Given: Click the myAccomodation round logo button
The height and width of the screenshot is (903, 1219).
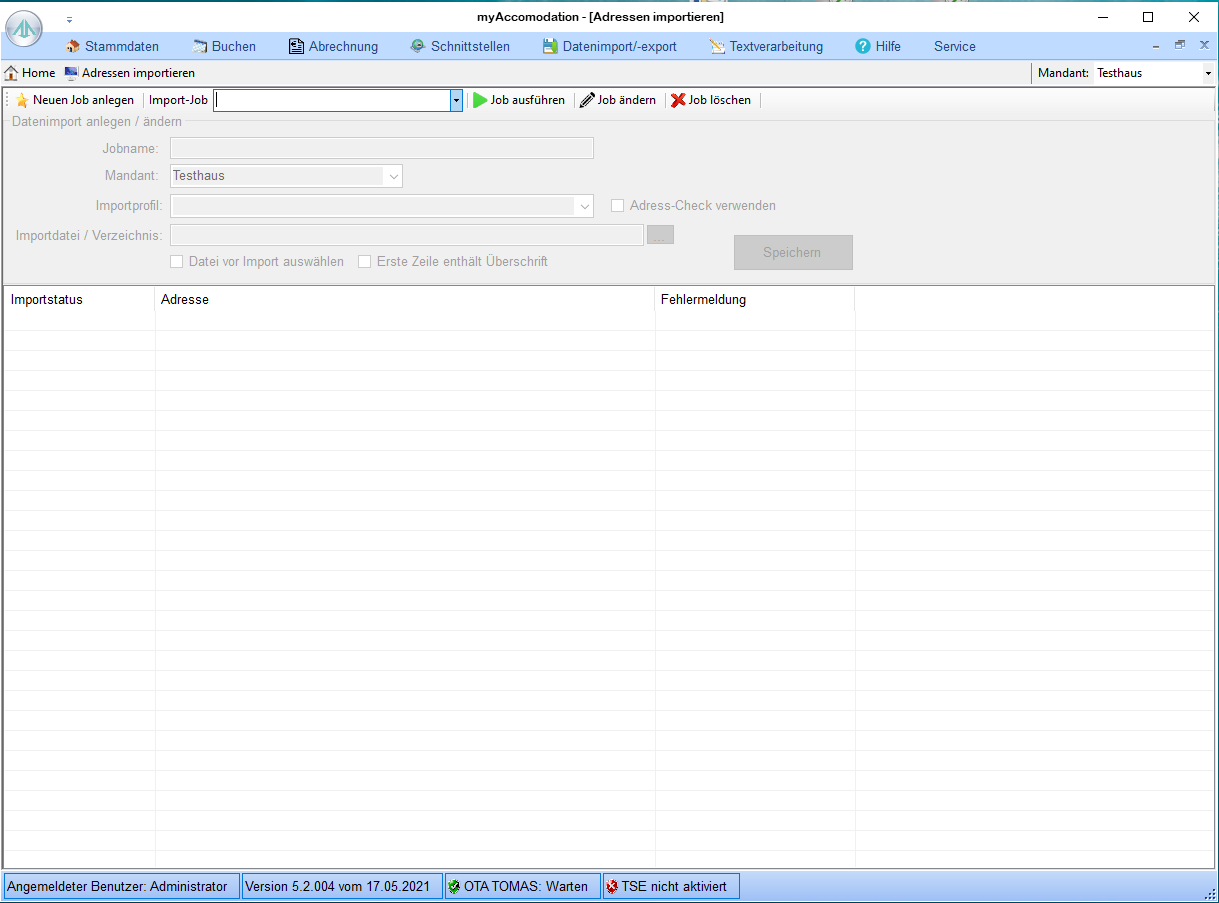Looking at the screenshot, I should coord(24,29).
